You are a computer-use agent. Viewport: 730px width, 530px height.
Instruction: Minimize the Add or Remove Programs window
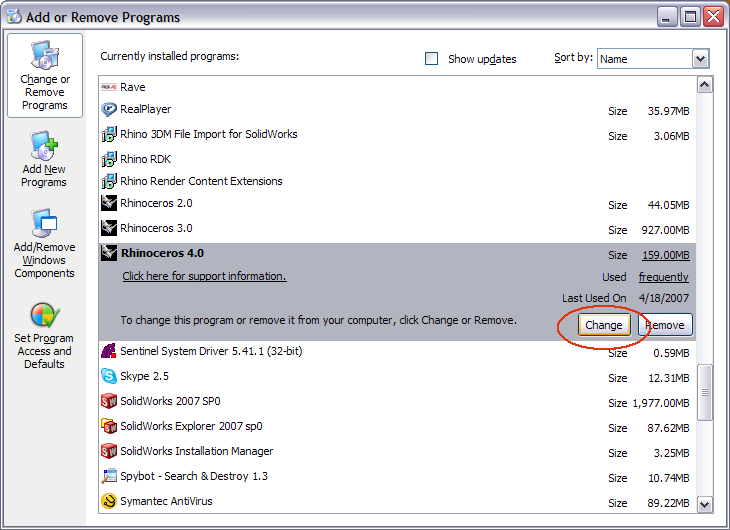(x=667, y=17)
